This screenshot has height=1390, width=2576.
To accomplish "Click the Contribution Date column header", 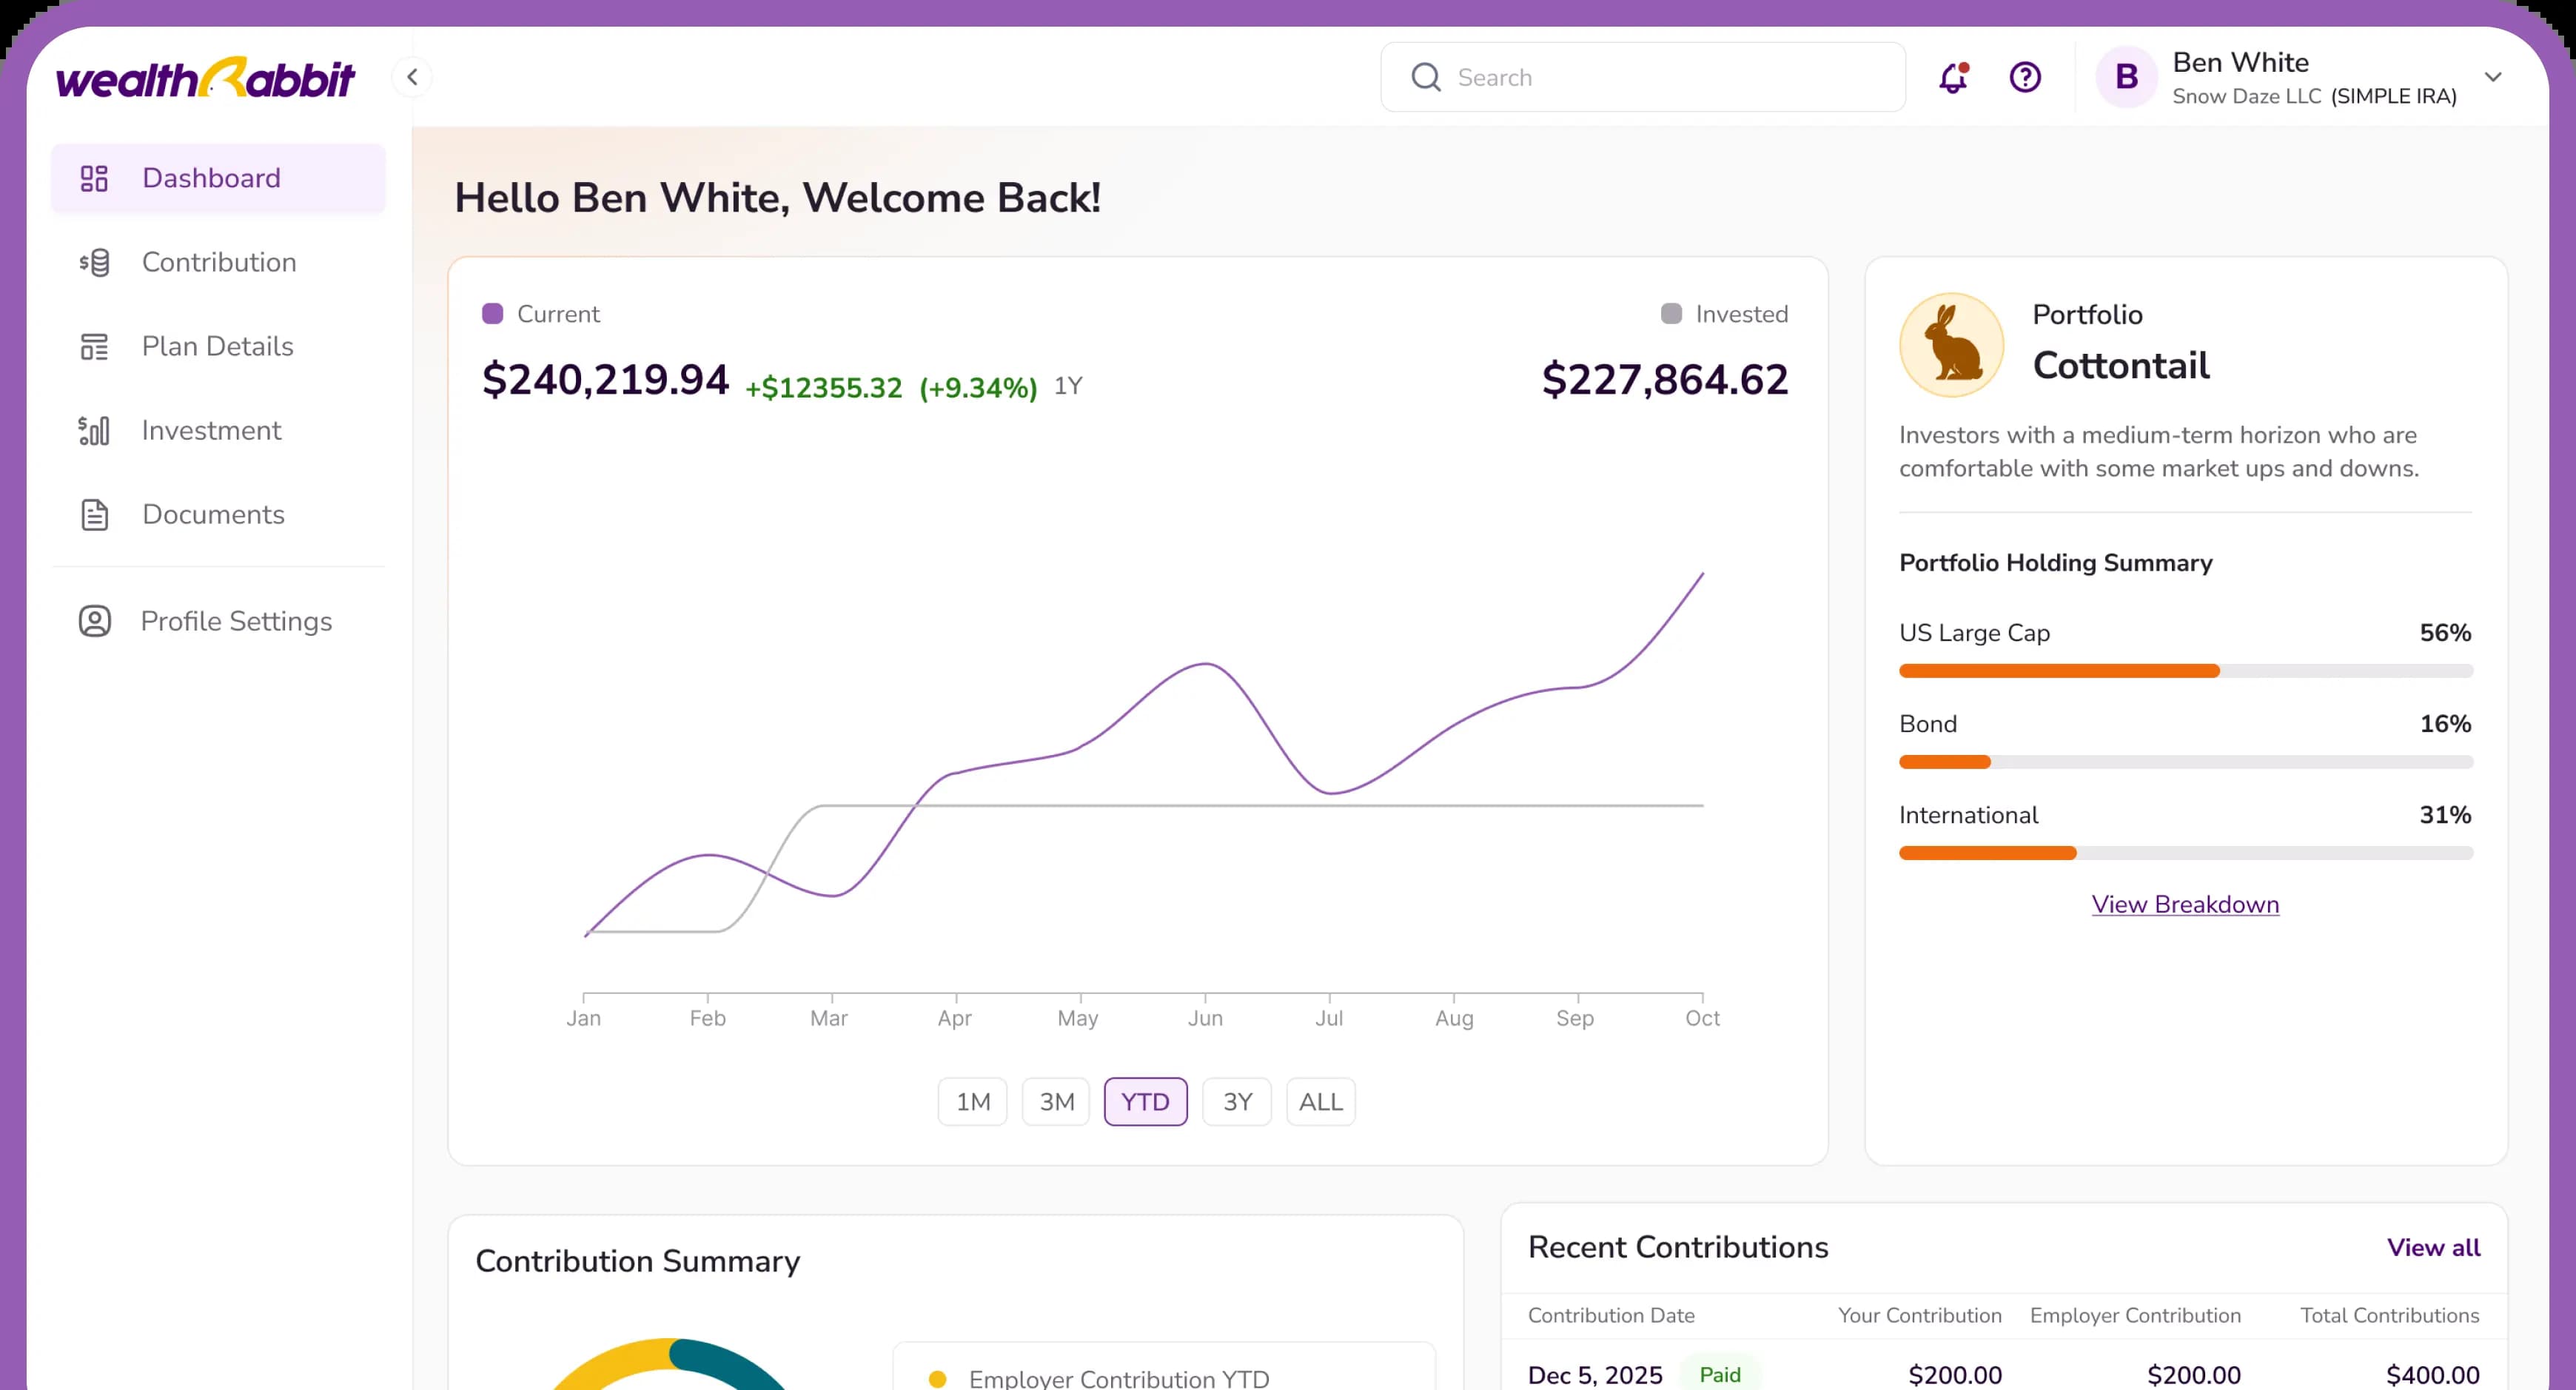I will click(1611, 1315).
